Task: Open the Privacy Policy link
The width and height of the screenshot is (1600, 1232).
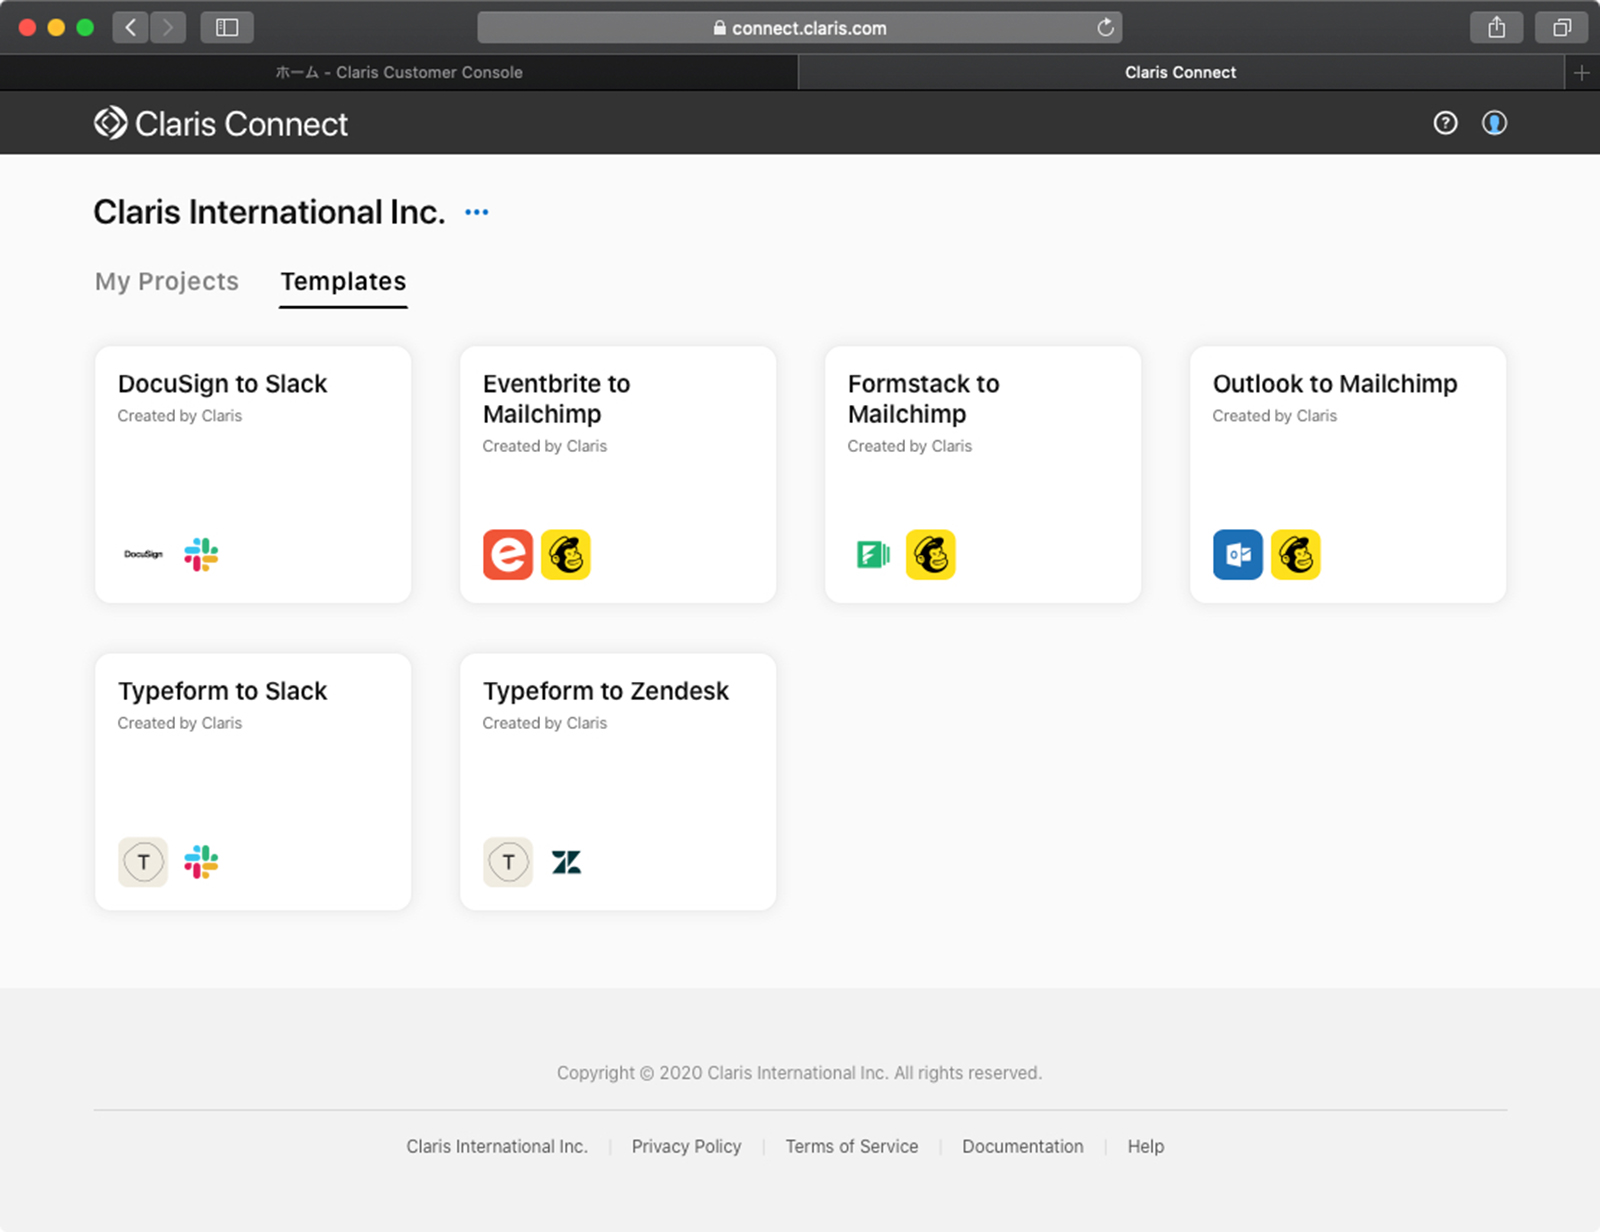Action: tap(686, 1146)
